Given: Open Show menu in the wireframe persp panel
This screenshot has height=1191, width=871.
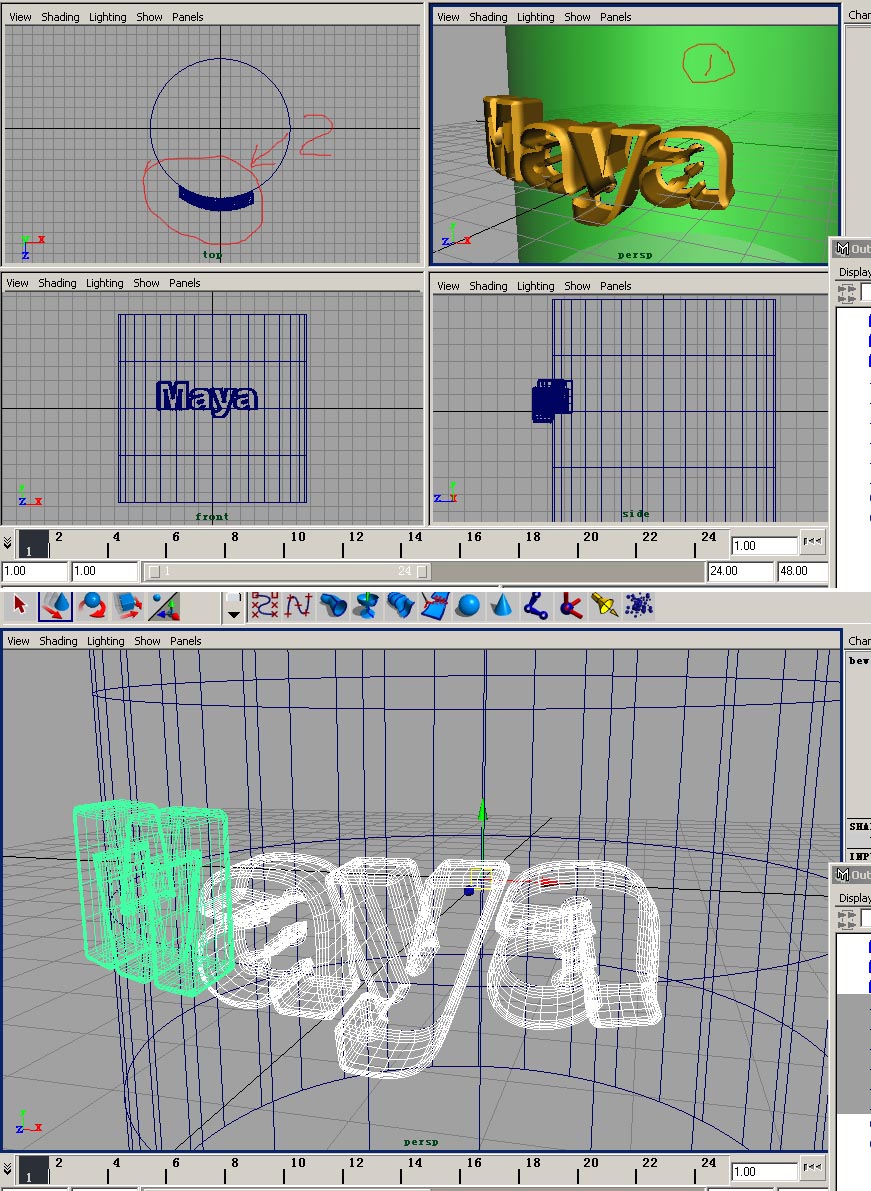Looking at the screenshot, I should [x=147, y=641].
